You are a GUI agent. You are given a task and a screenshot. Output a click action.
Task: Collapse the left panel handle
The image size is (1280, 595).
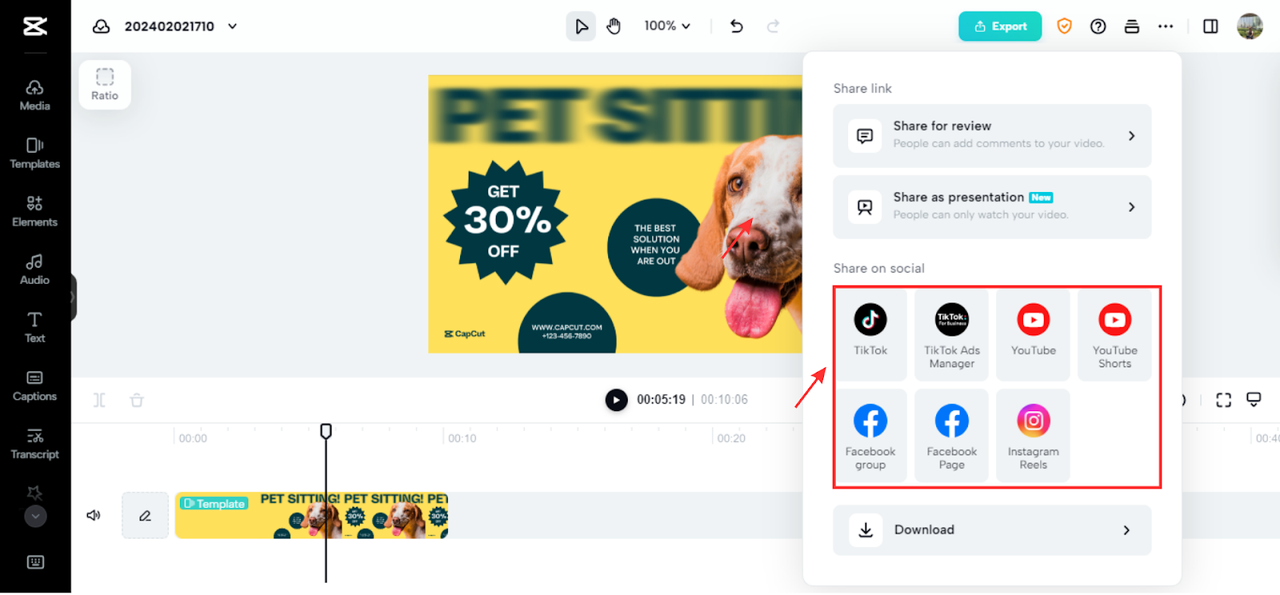pyautogui.click(x=73, y=297)
